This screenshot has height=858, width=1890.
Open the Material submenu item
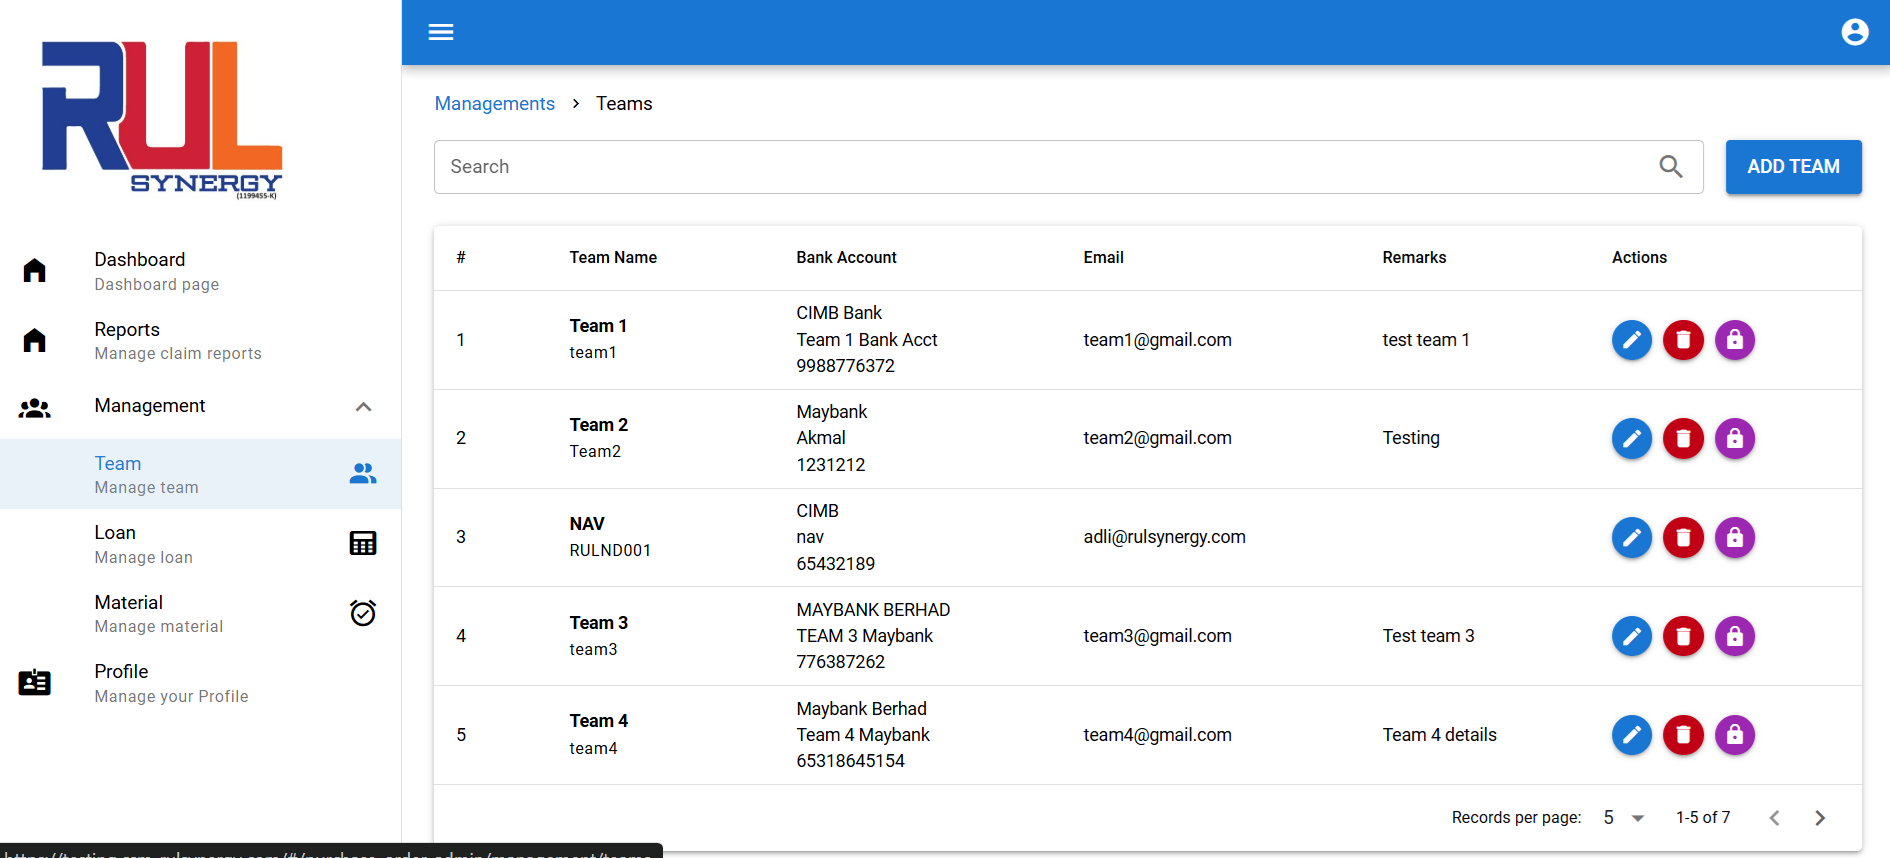[x=200, y=614]
